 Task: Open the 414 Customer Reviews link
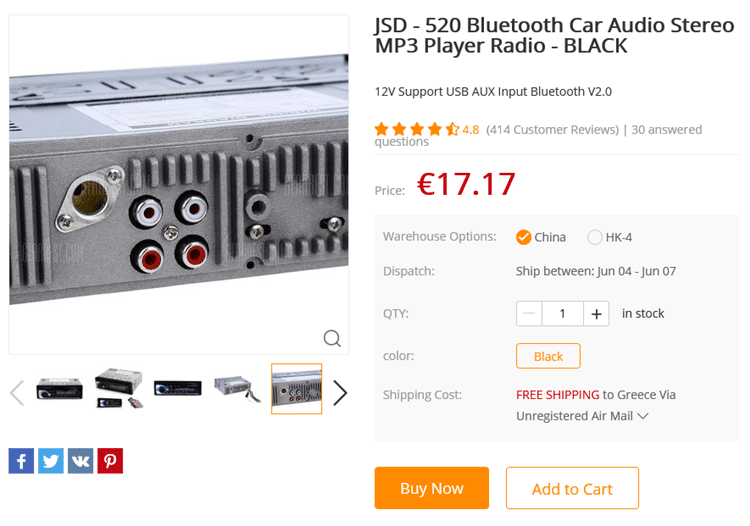coord(552,130)
